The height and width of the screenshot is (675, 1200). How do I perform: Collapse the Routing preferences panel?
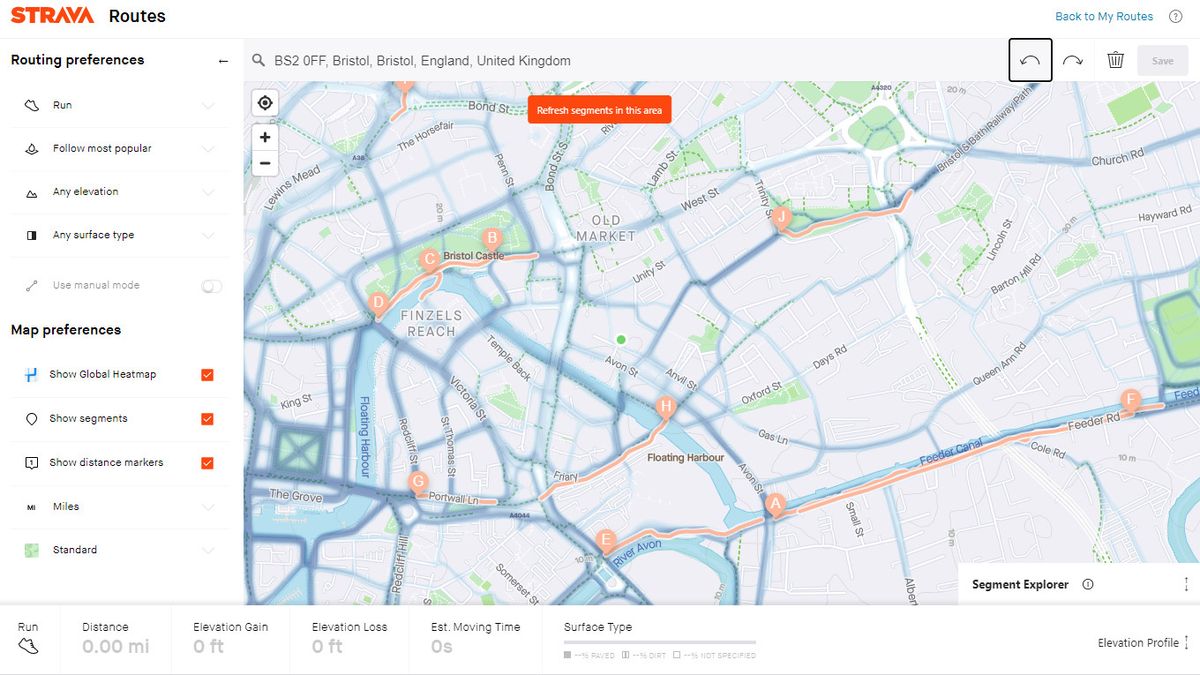(222, 60)
